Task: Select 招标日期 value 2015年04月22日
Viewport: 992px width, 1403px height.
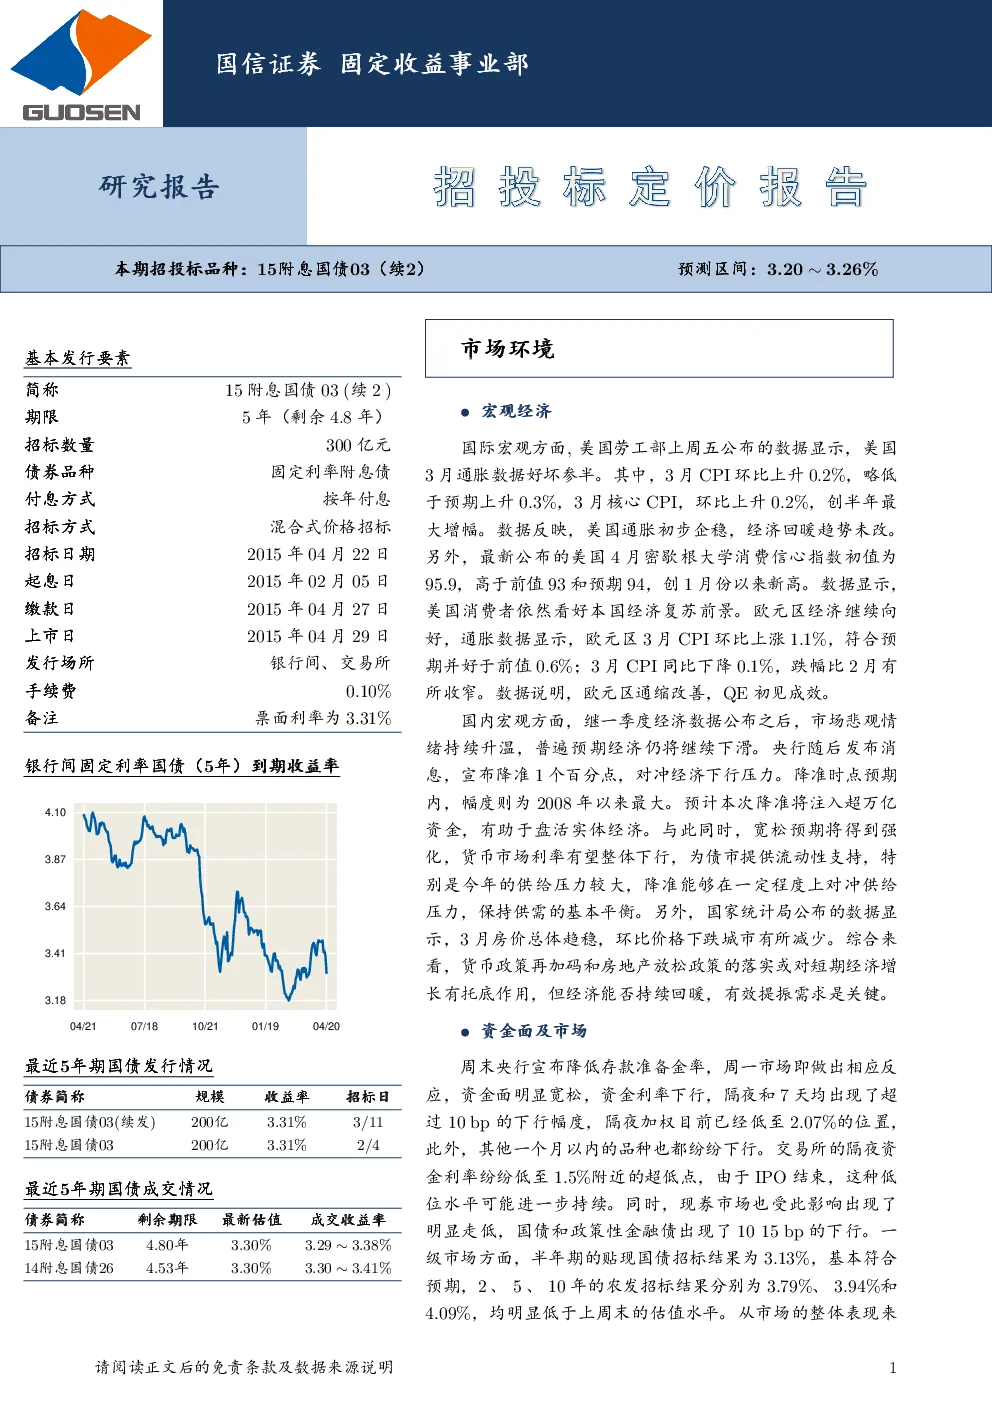Action: [x=318, y=554]
